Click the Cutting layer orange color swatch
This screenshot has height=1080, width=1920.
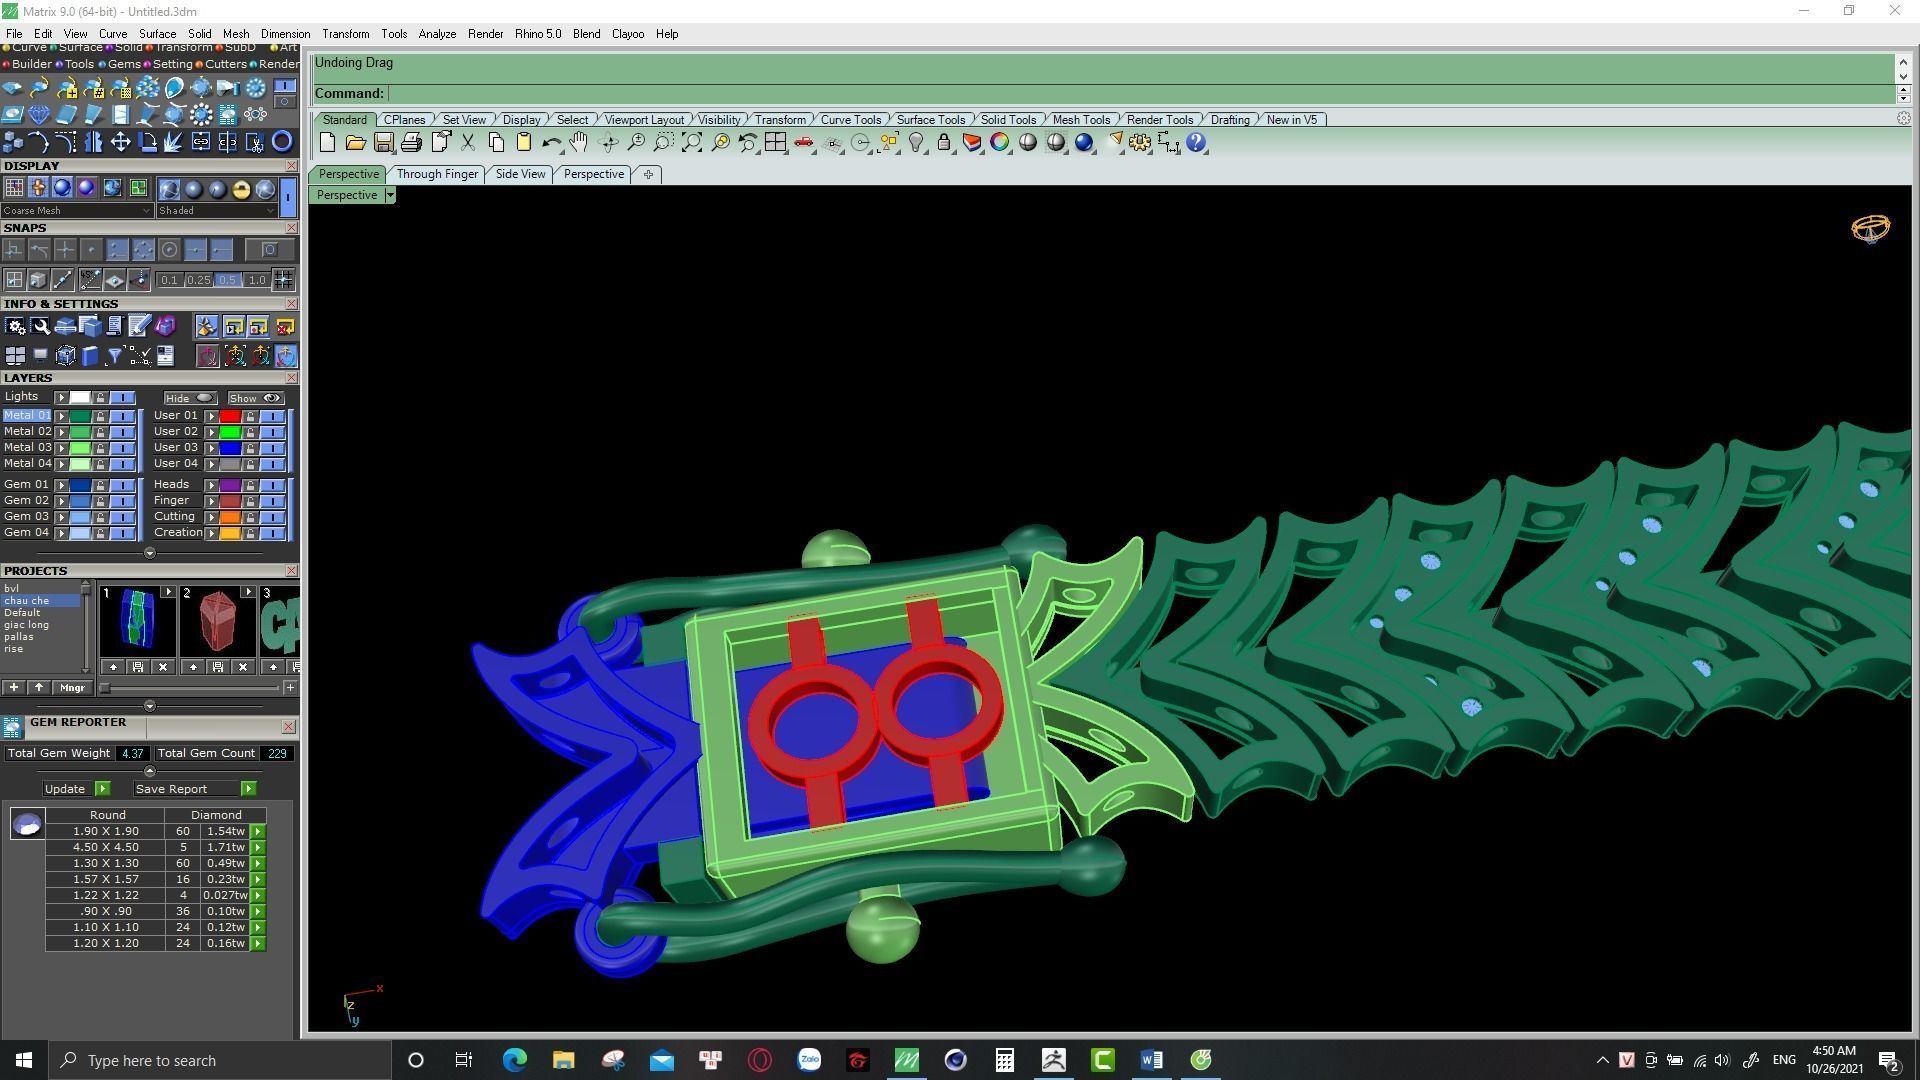point(230,517)
